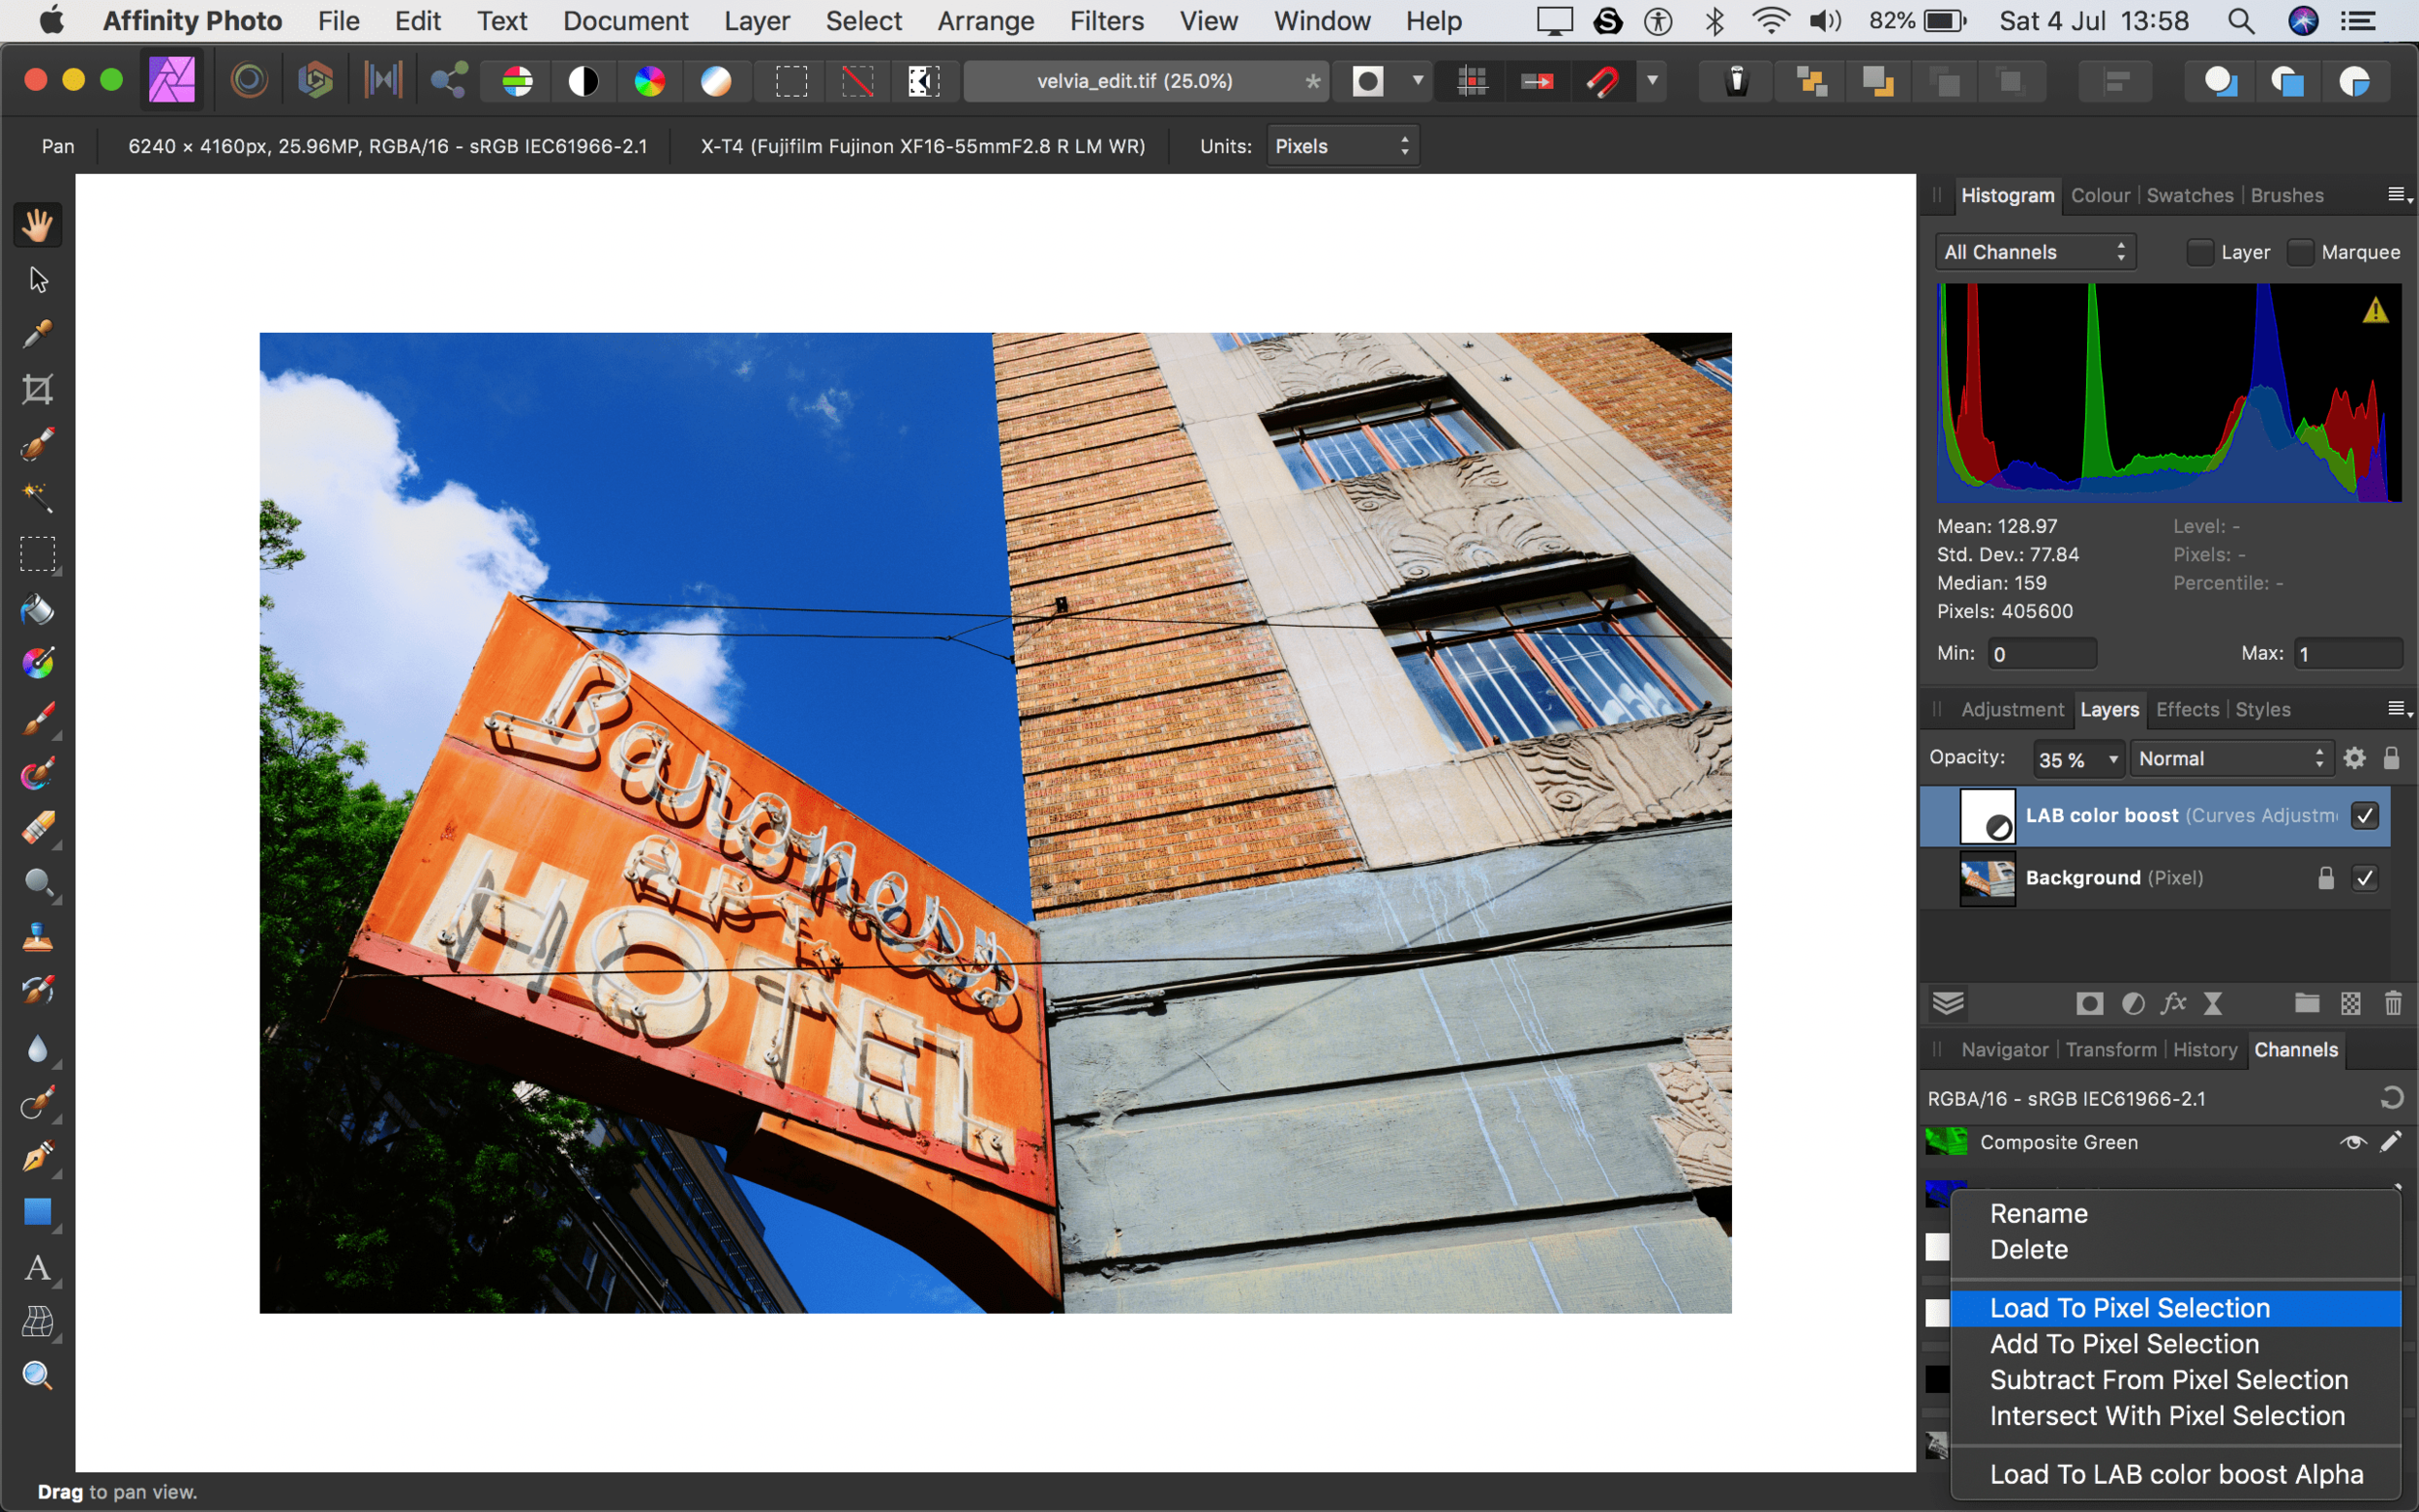Uncheck visibility of LAB color boost layer
This screenshot has height=1512, width=2419.
(x=2364, y=816)
